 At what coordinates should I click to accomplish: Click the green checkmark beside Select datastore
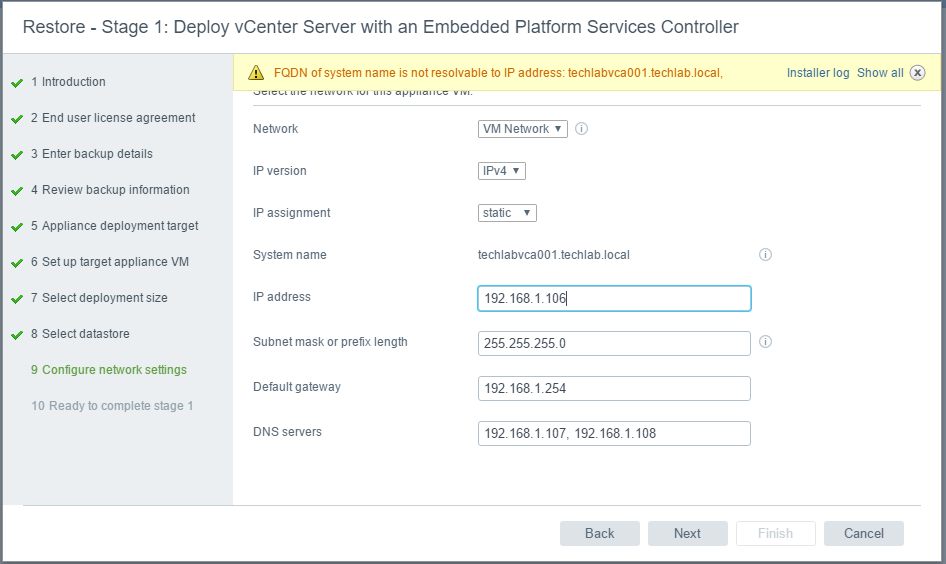17,335
